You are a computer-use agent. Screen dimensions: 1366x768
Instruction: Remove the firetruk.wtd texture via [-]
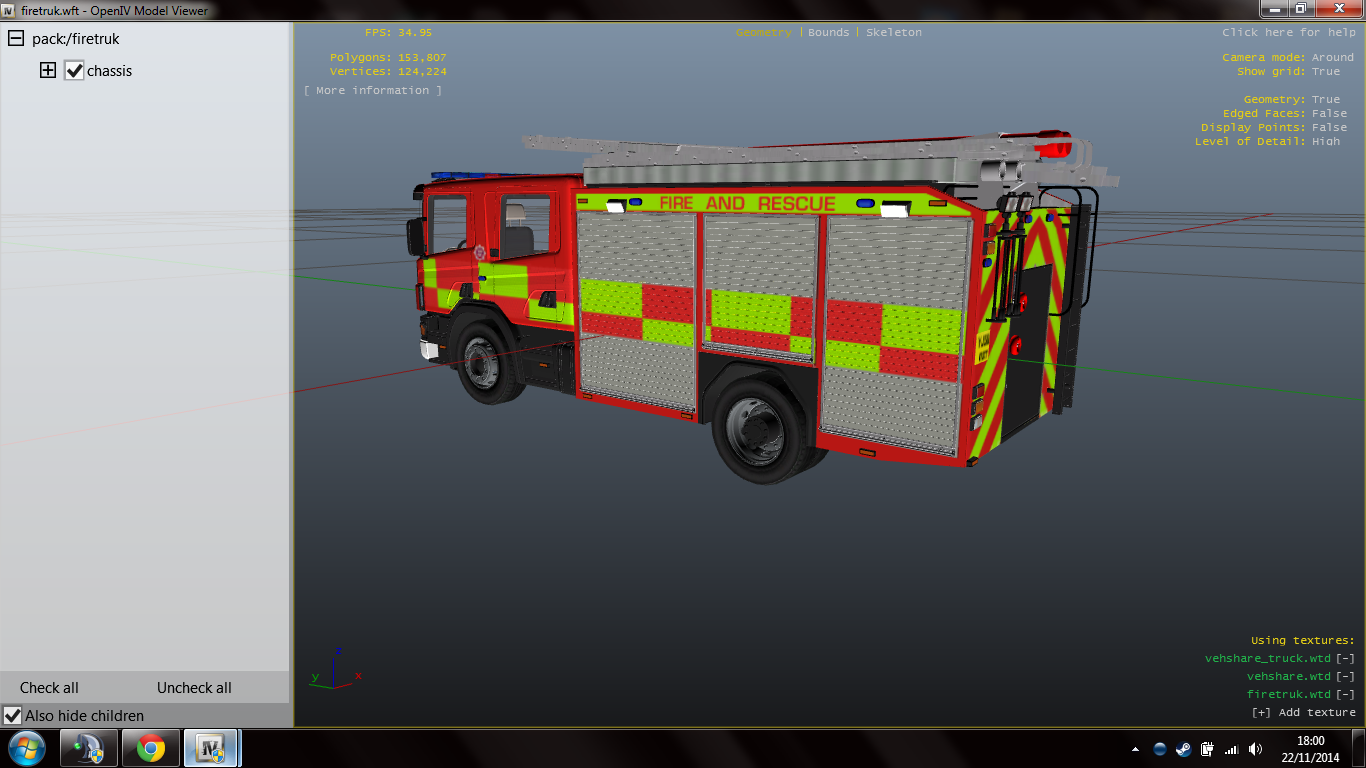[x=1345, y=694]
